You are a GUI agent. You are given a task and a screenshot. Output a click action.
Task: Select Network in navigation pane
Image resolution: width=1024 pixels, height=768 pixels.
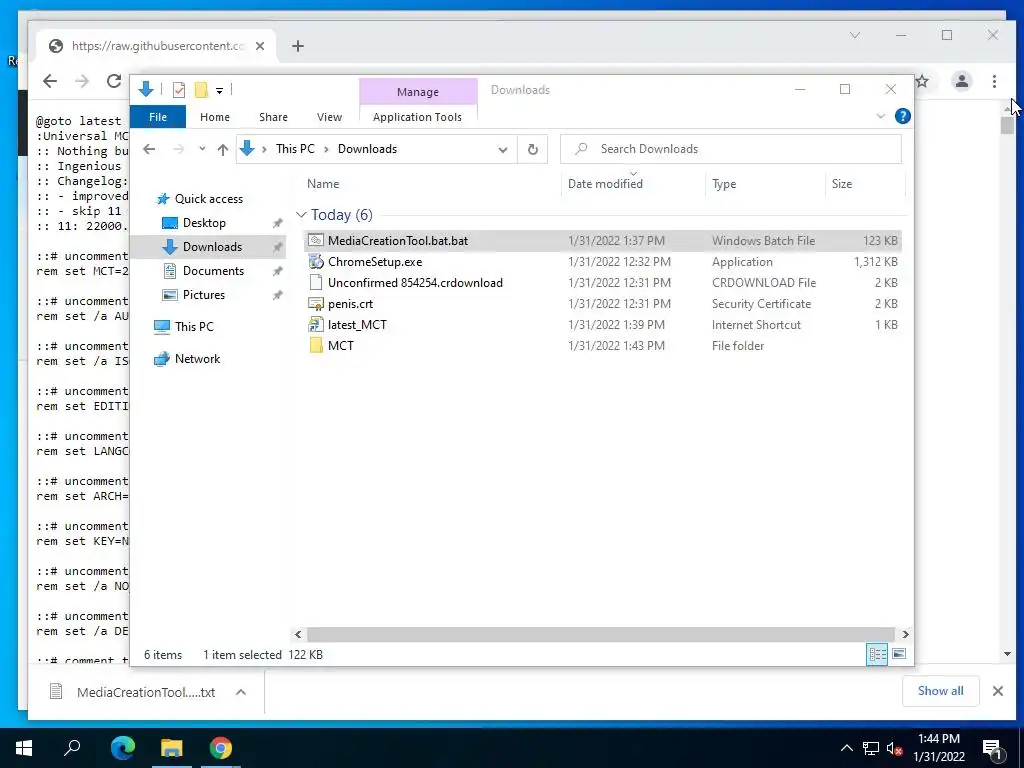[x=197, y=359]
